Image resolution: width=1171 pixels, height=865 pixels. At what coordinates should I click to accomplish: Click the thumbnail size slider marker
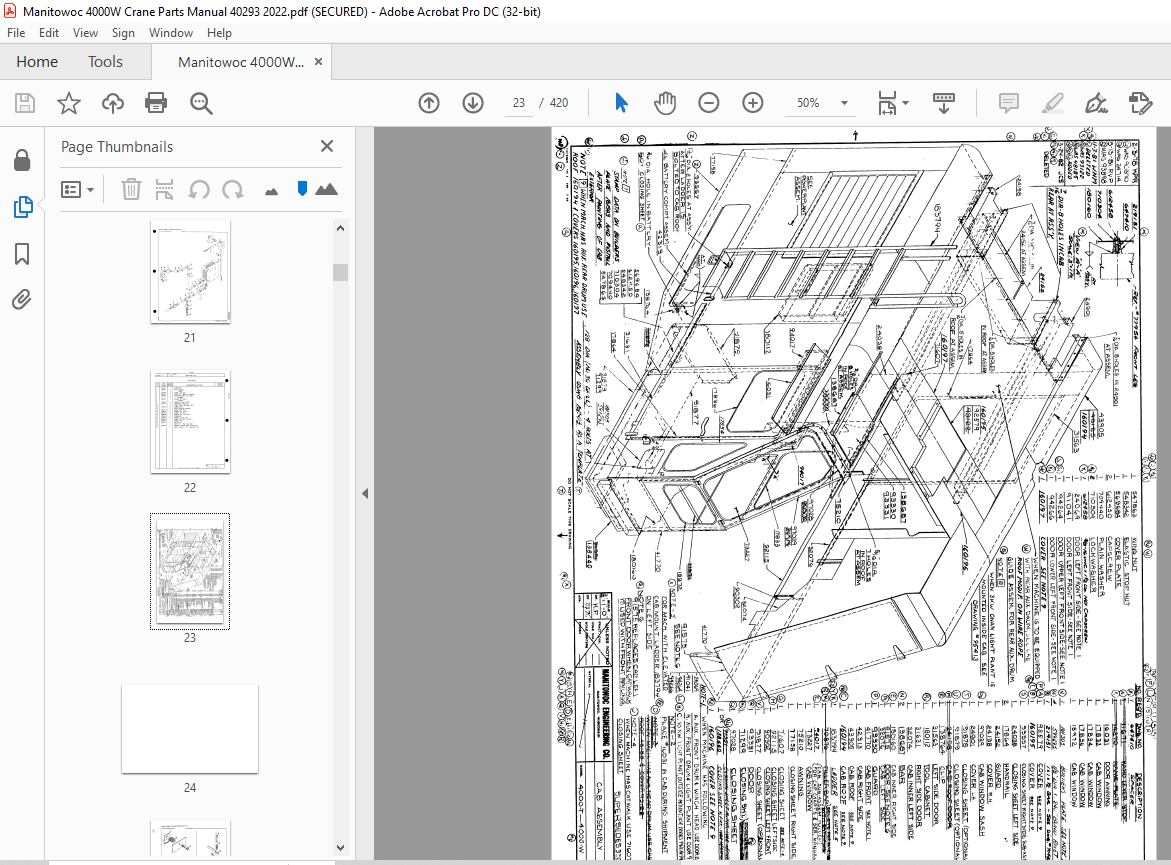pyautogui.click(x=302, y=189)
